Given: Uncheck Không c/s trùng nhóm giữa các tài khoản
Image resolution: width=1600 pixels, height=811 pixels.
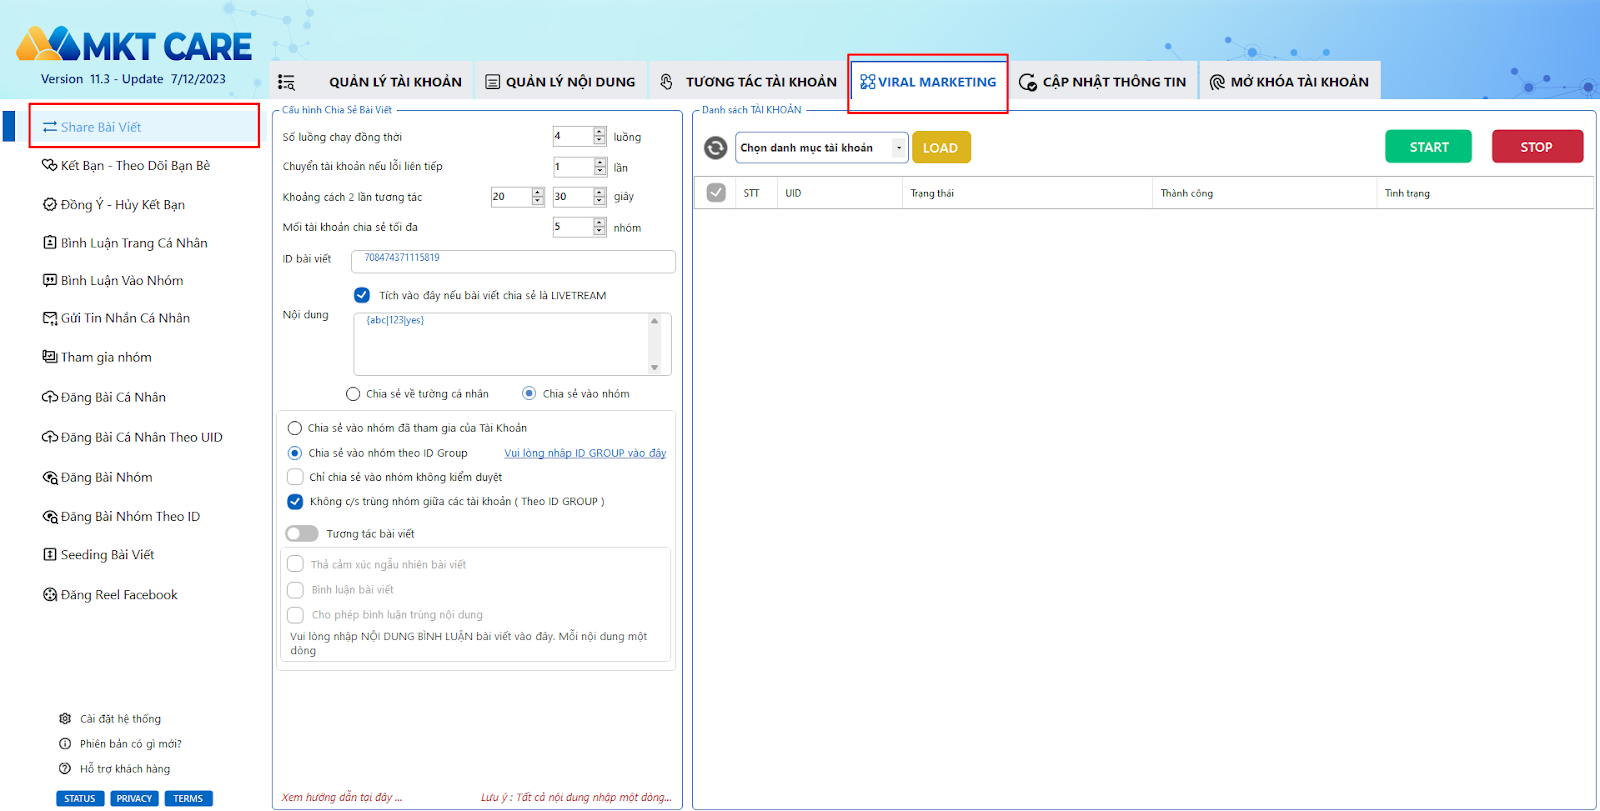Looking at the screenshot, I should pyautogui.click(x=295, y=502).
